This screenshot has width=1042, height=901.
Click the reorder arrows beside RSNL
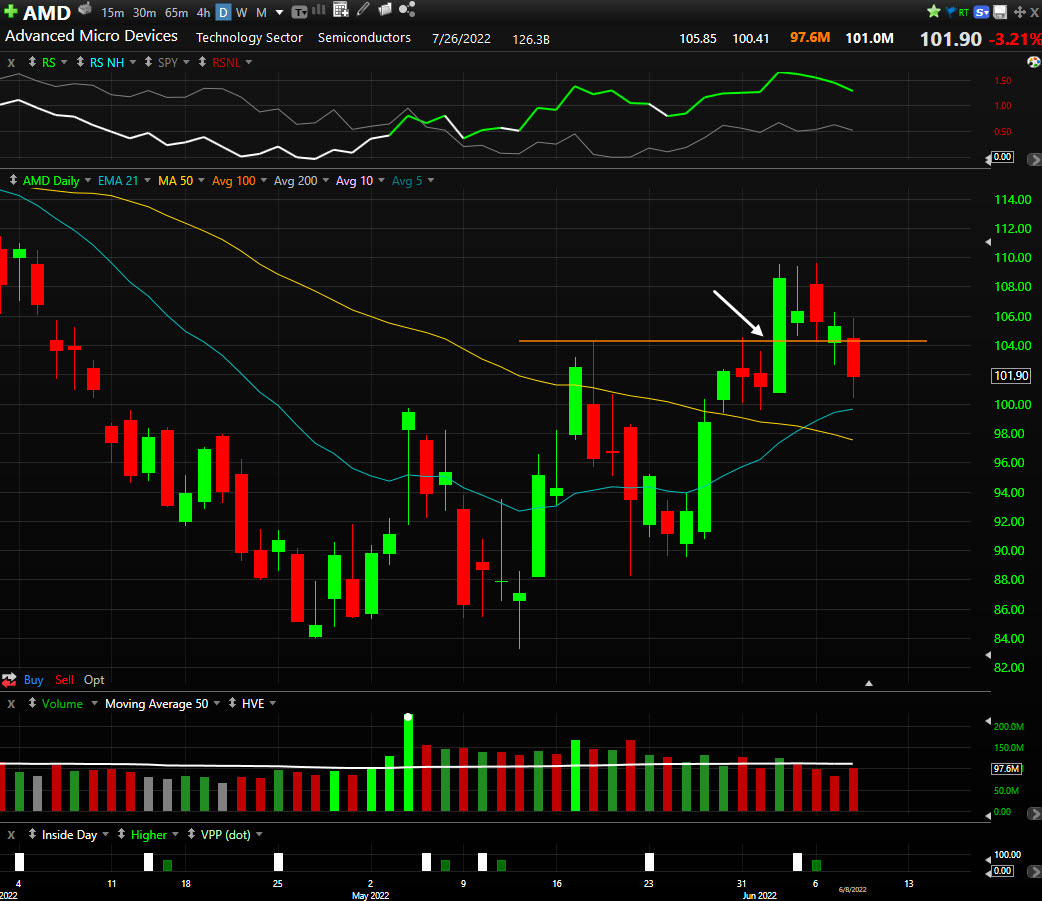(202, 62)
